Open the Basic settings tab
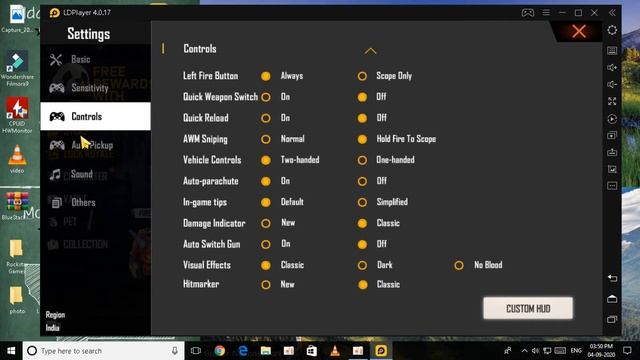Image resolution: width=640 pixels, height=360 pixels. [96, 59]
